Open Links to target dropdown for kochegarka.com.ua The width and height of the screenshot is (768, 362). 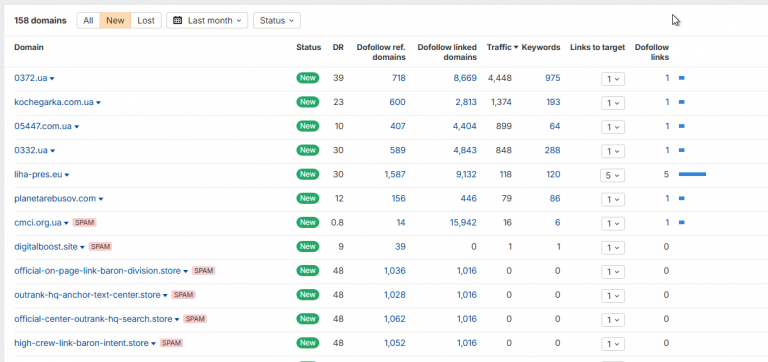point(613,103)
